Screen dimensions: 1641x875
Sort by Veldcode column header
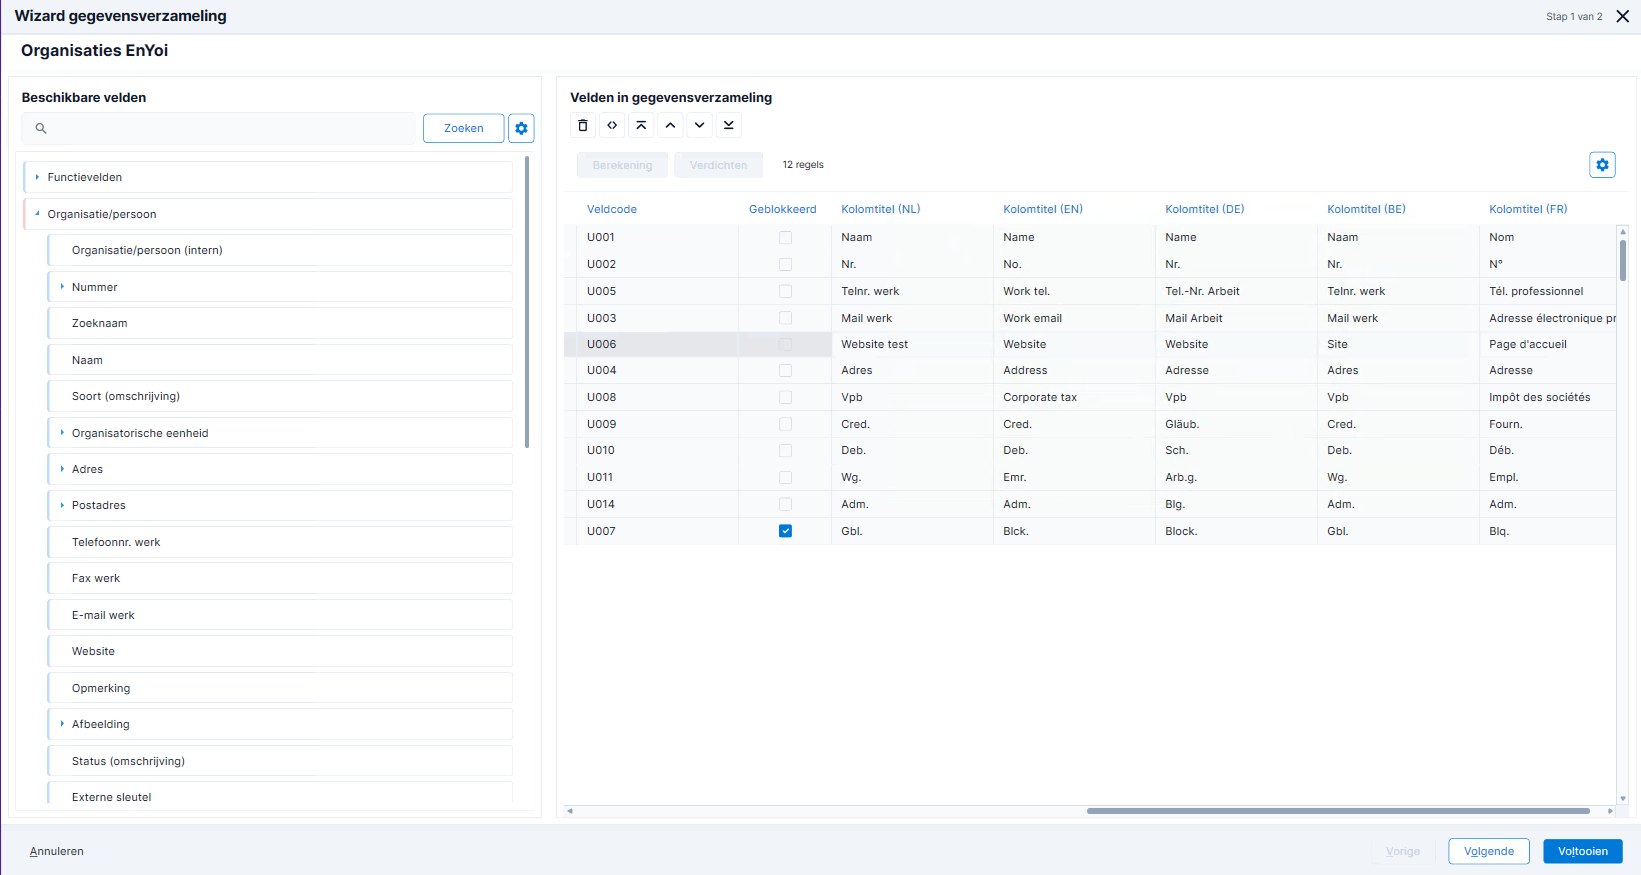point(612,209)
